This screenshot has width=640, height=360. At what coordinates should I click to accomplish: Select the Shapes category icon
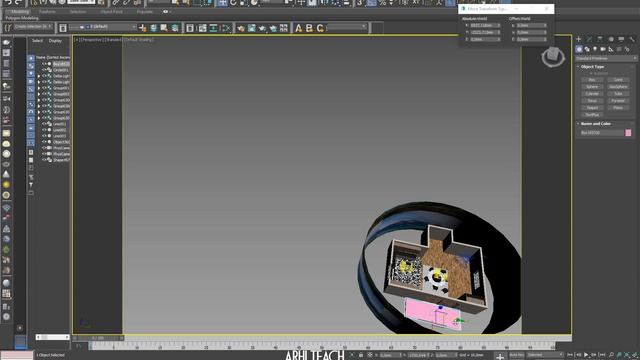(x=587, y=49)
